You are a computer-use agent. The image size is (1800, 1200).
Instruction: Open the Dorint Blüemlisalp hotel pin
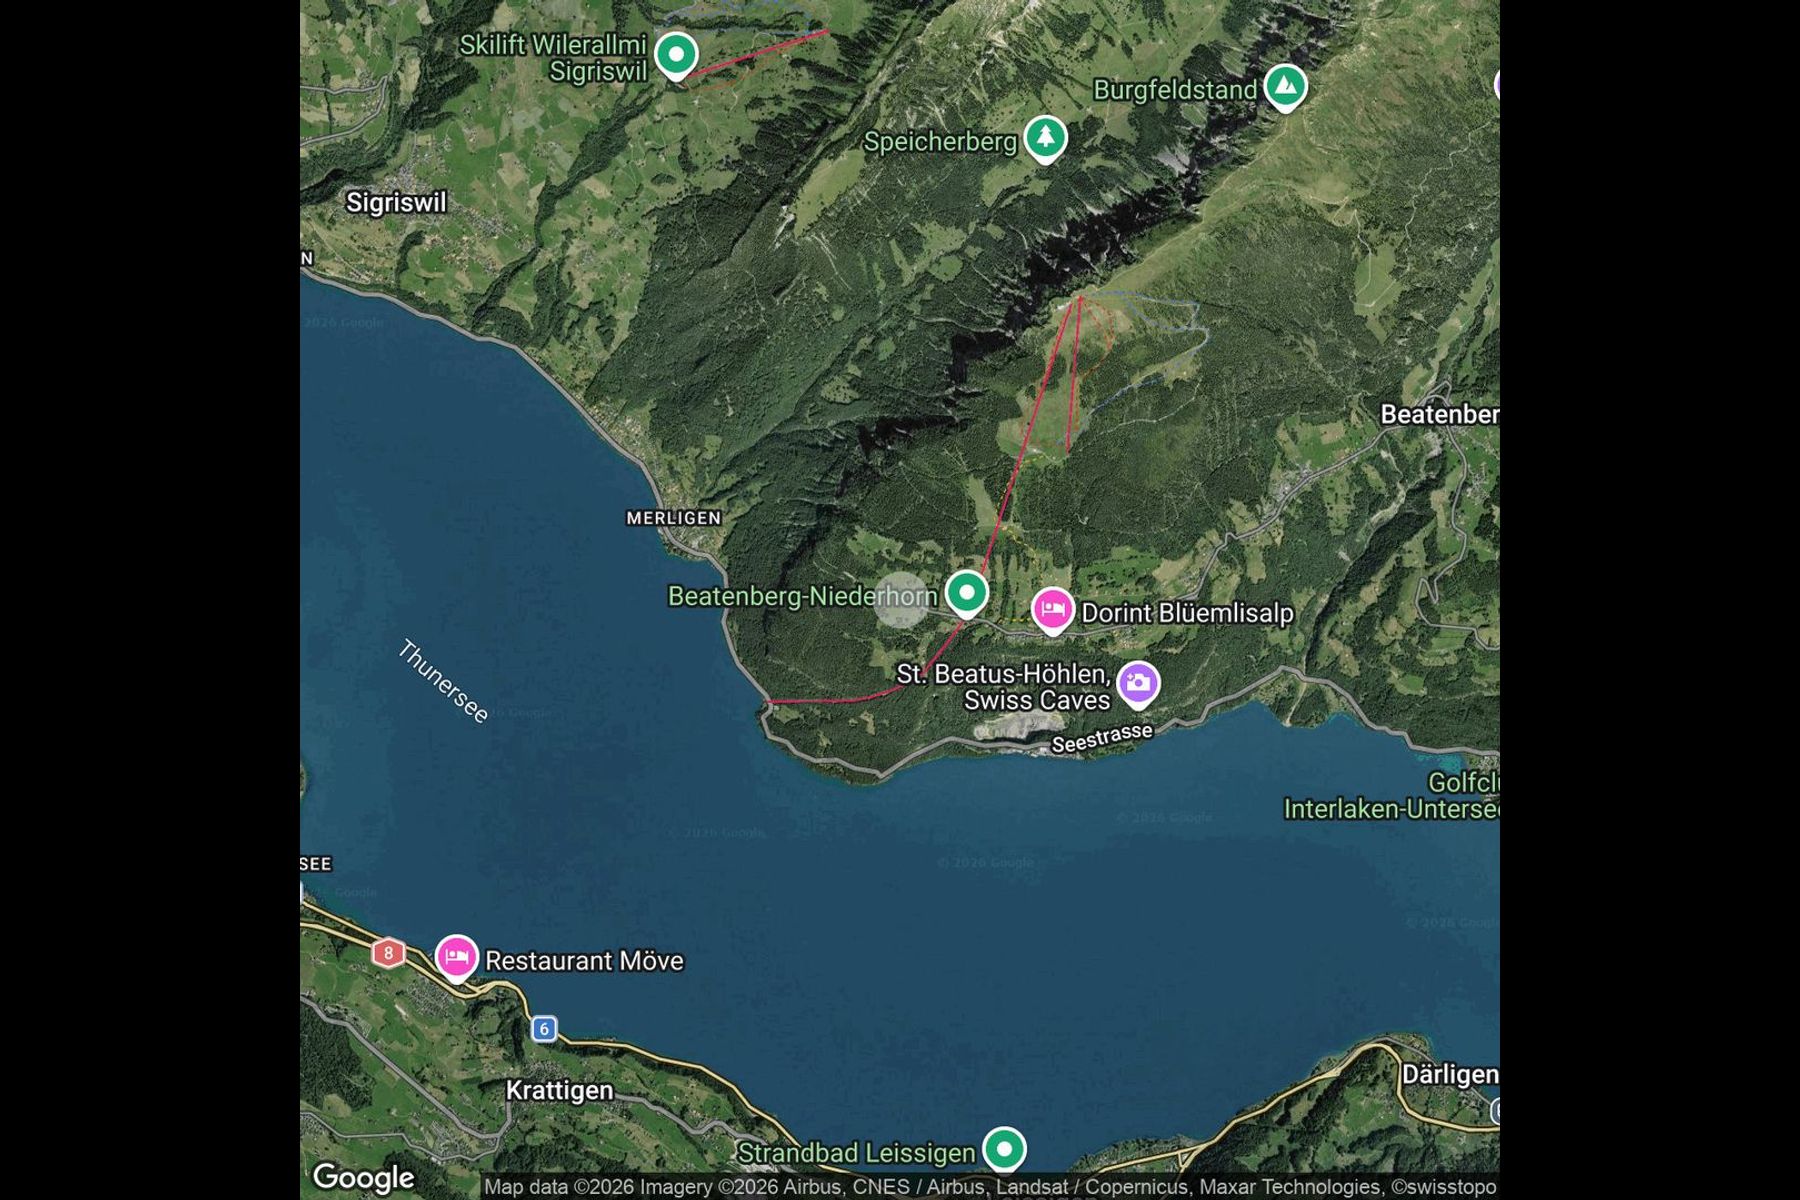(1053, 610)
